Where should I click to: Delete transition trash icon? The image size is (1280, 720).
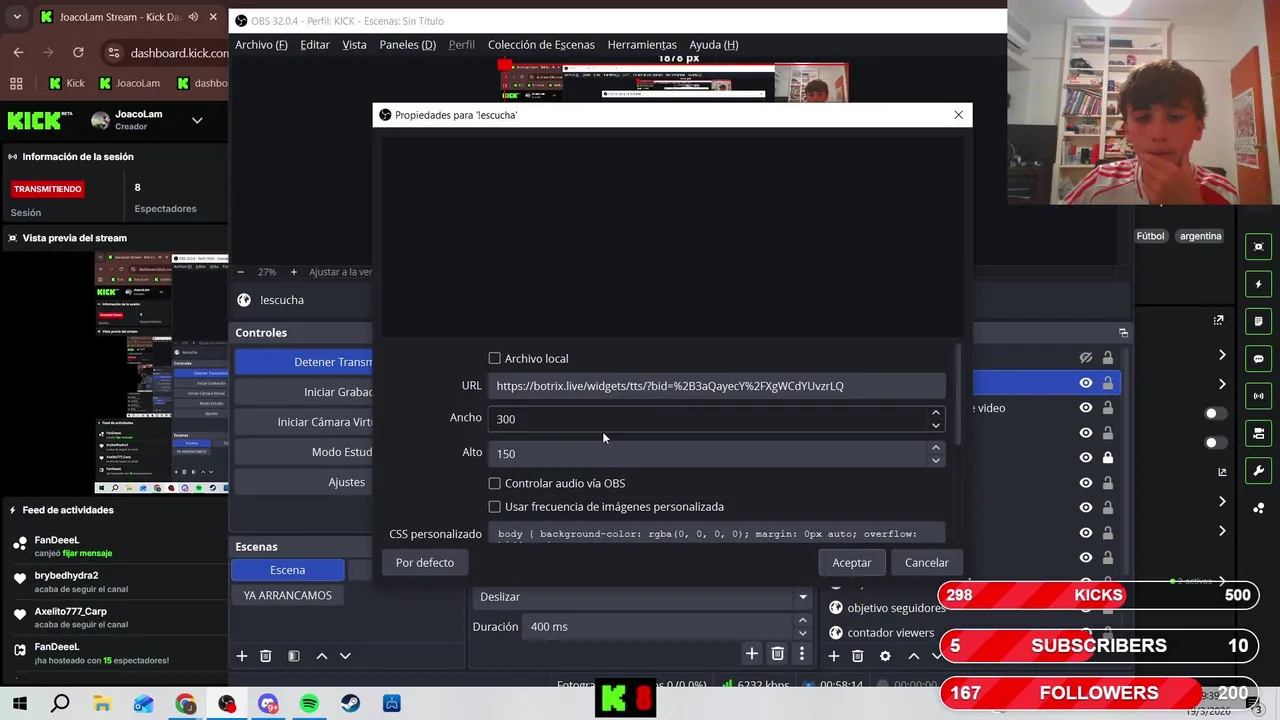coord(777,654)
